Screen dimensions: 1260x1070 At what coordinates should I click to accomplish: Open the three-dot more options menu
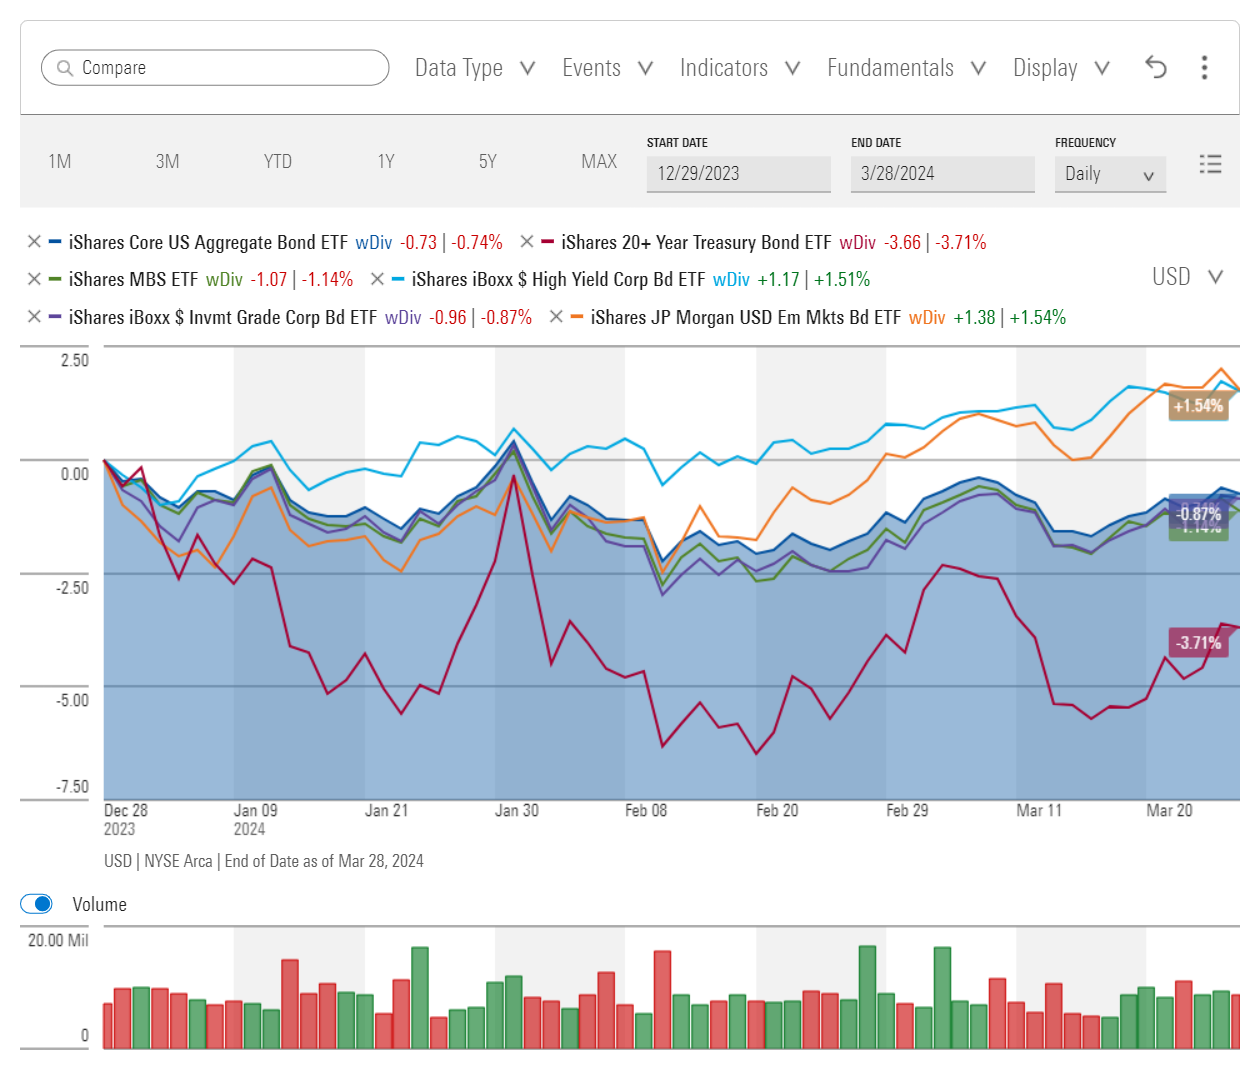(x=1204, y=67)
